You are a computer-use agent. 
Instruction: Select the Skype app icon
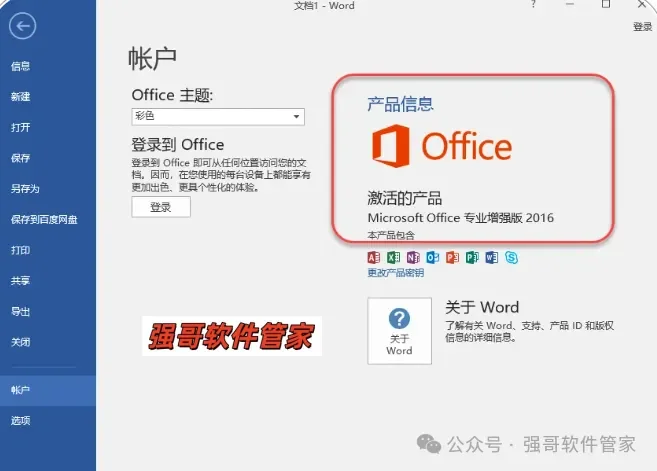[x=511, y=257]
